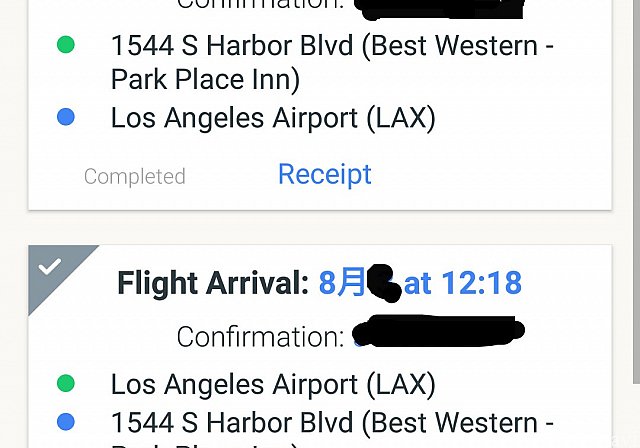Tap redacted confirmation number in Flight Arrival card
This screenshot has width=640, height=448.
[x=438, y=331]
